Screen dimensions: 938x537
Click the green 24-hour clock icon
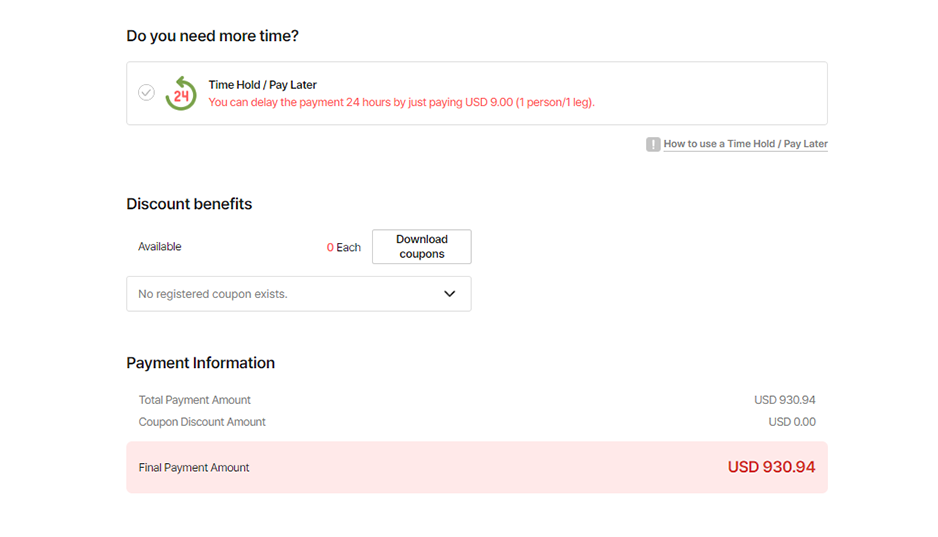point(181,93)
